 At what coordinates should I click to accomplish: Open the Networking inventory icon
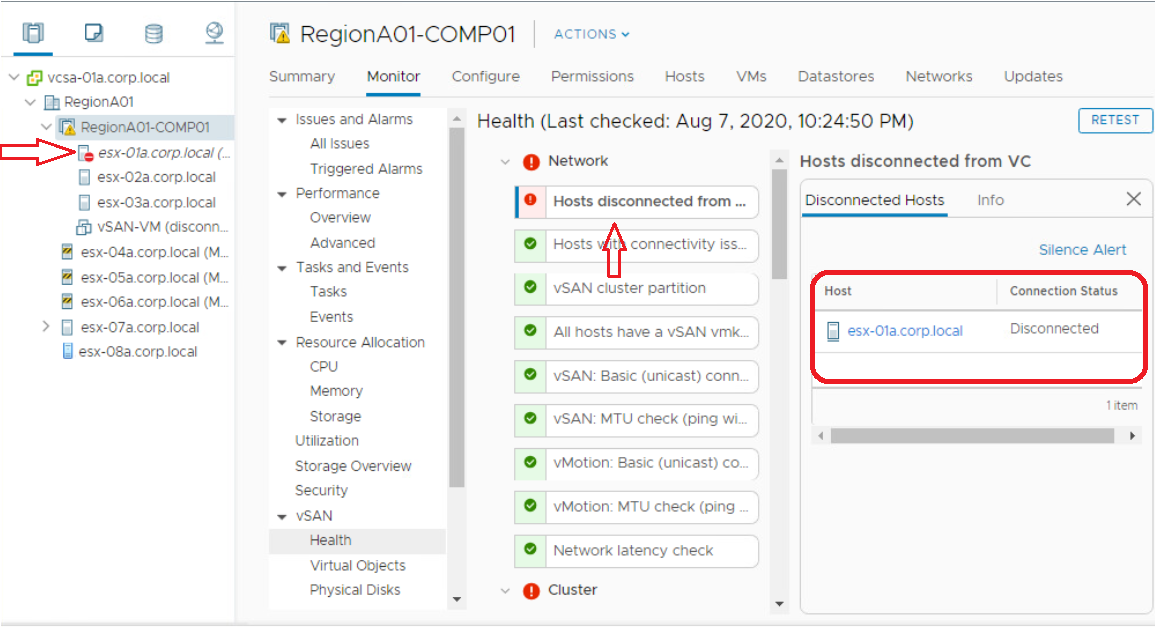(x=214, y=32)
